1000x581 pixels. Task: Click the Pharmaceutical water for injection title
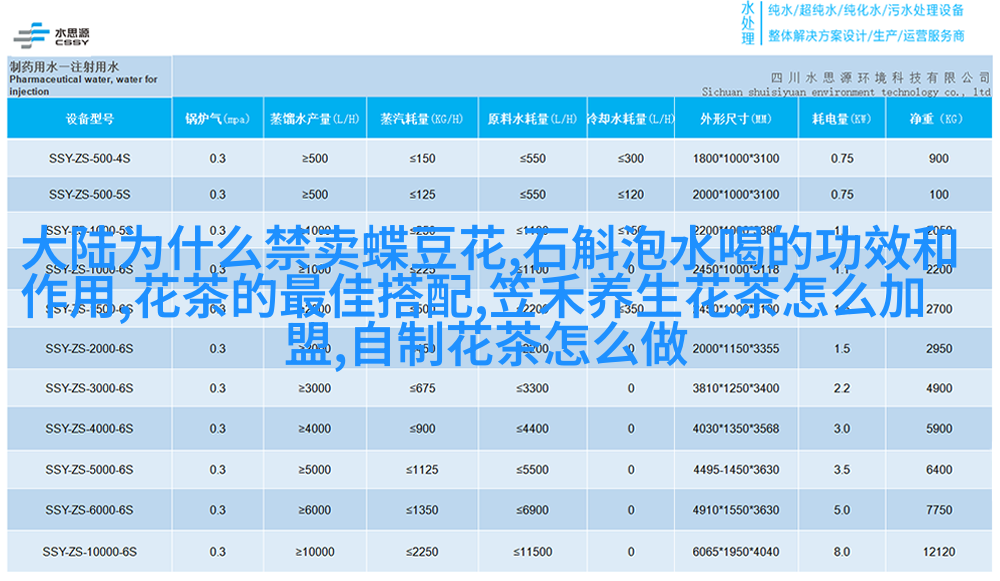coord(83,79)
